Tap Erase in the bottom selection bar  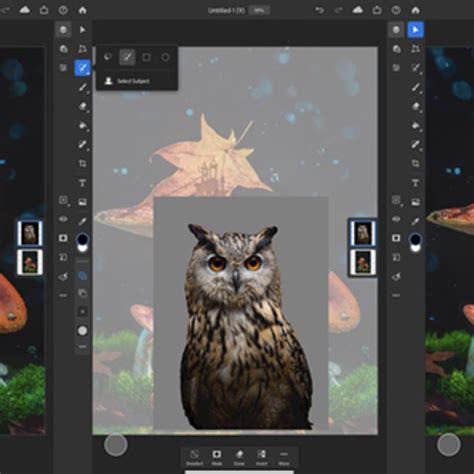tap(239, 458)
